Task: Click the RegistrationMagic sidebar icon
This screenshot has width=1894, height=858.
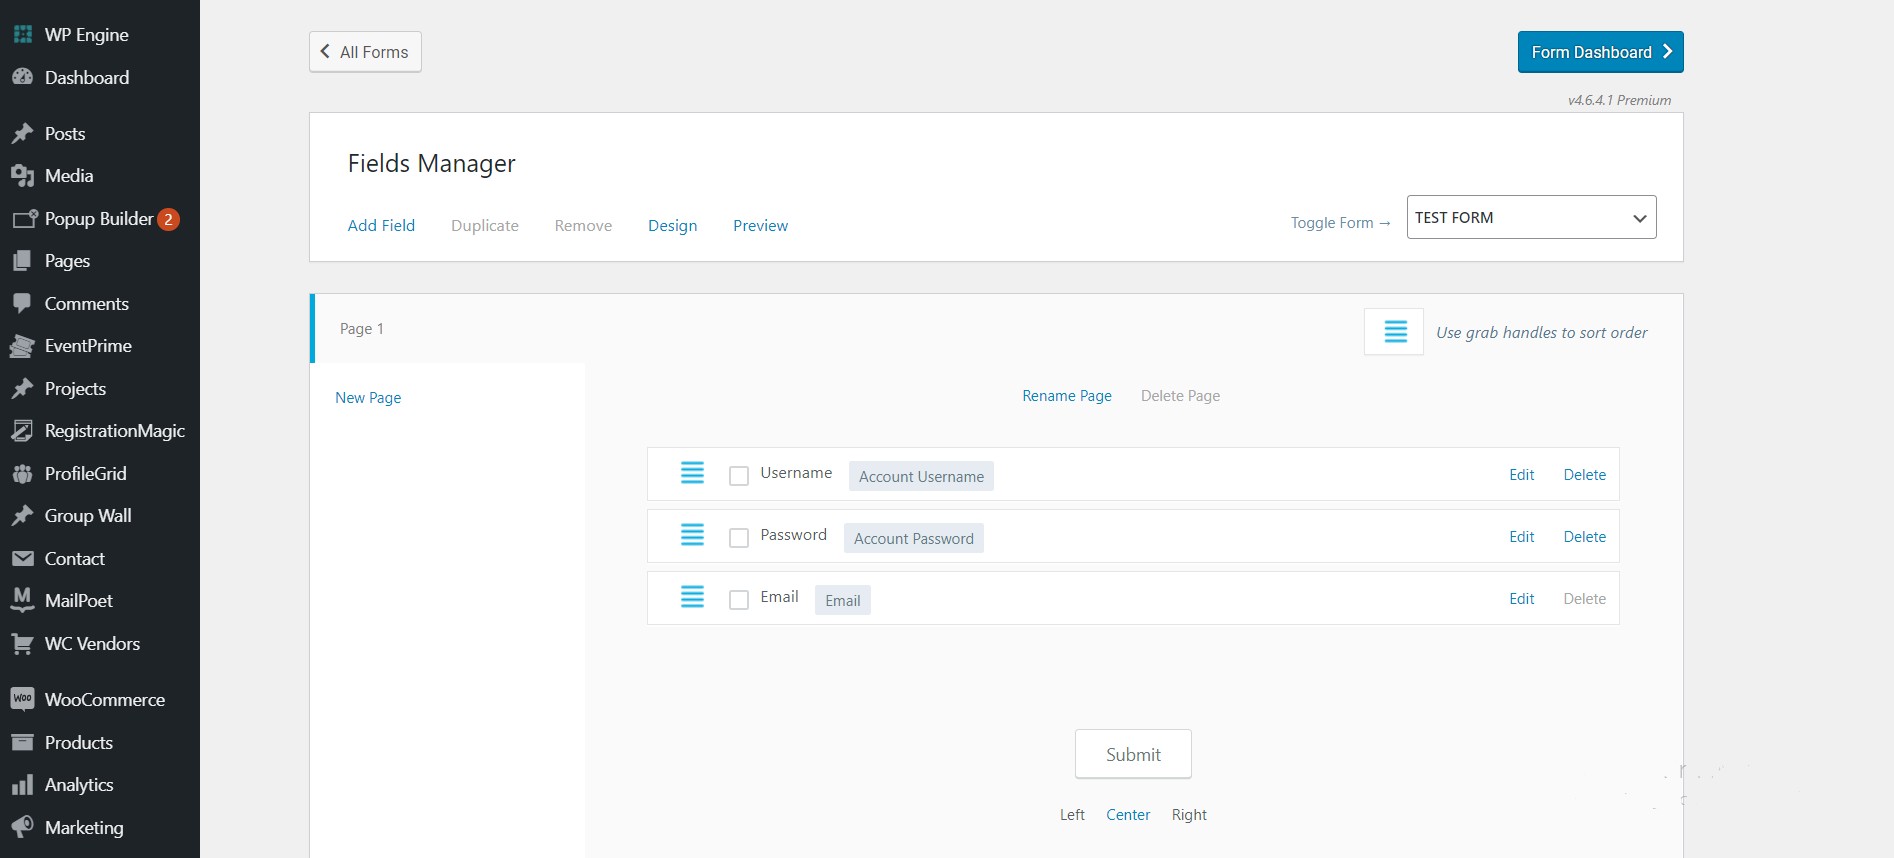Action: coord(22,431)
